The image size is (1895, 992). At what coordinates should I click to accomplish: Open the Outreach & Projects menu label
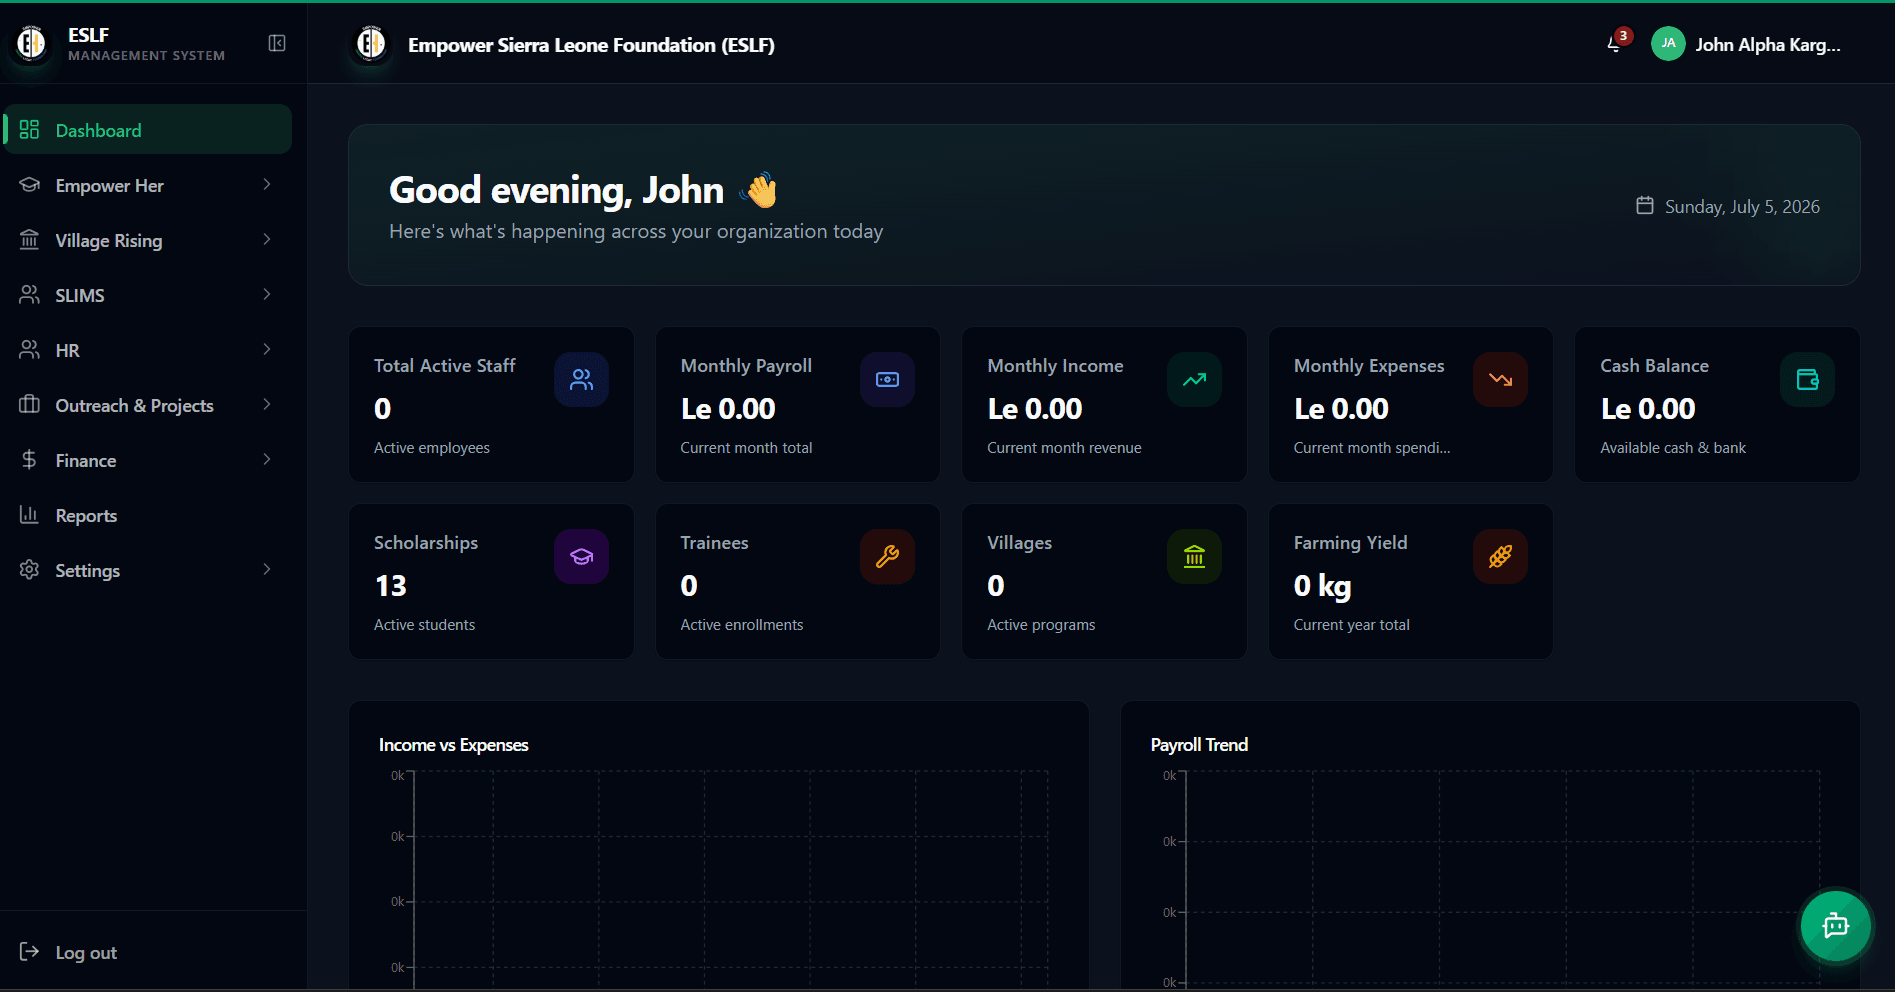click(134, 405)
